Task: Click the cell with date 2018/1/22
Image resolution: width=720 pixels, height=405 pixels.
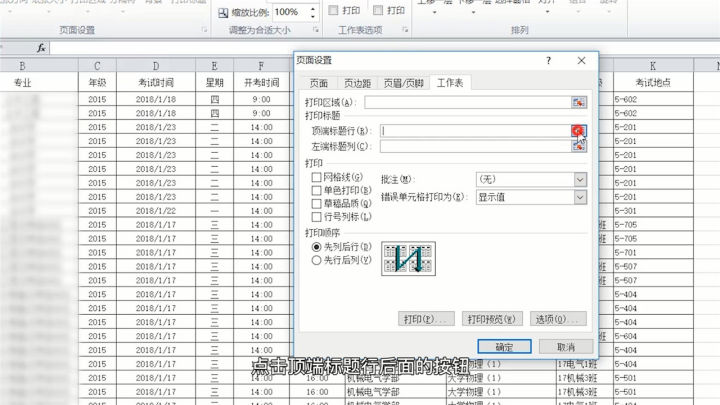Action: click(156, 211)
